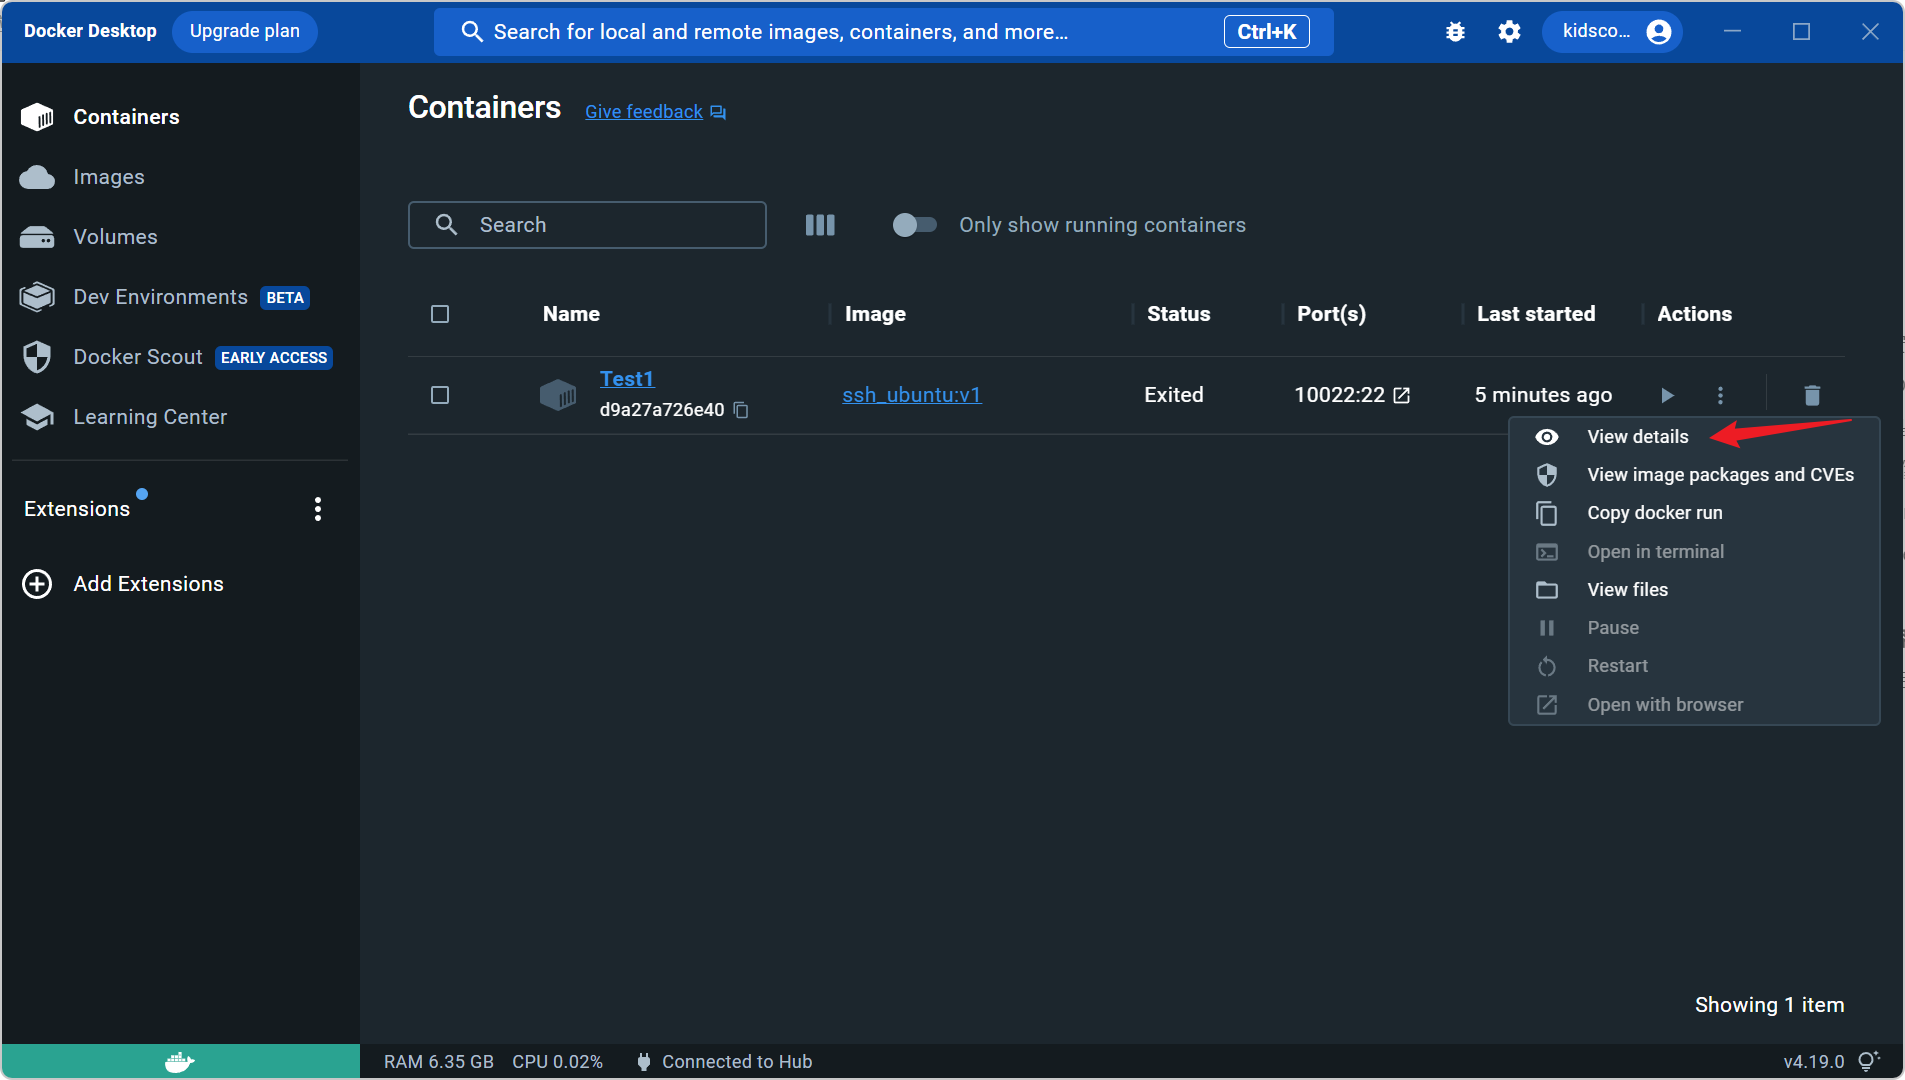
Task: Click the RAM 6.35 GB indicator
Action: (439, 1062)
